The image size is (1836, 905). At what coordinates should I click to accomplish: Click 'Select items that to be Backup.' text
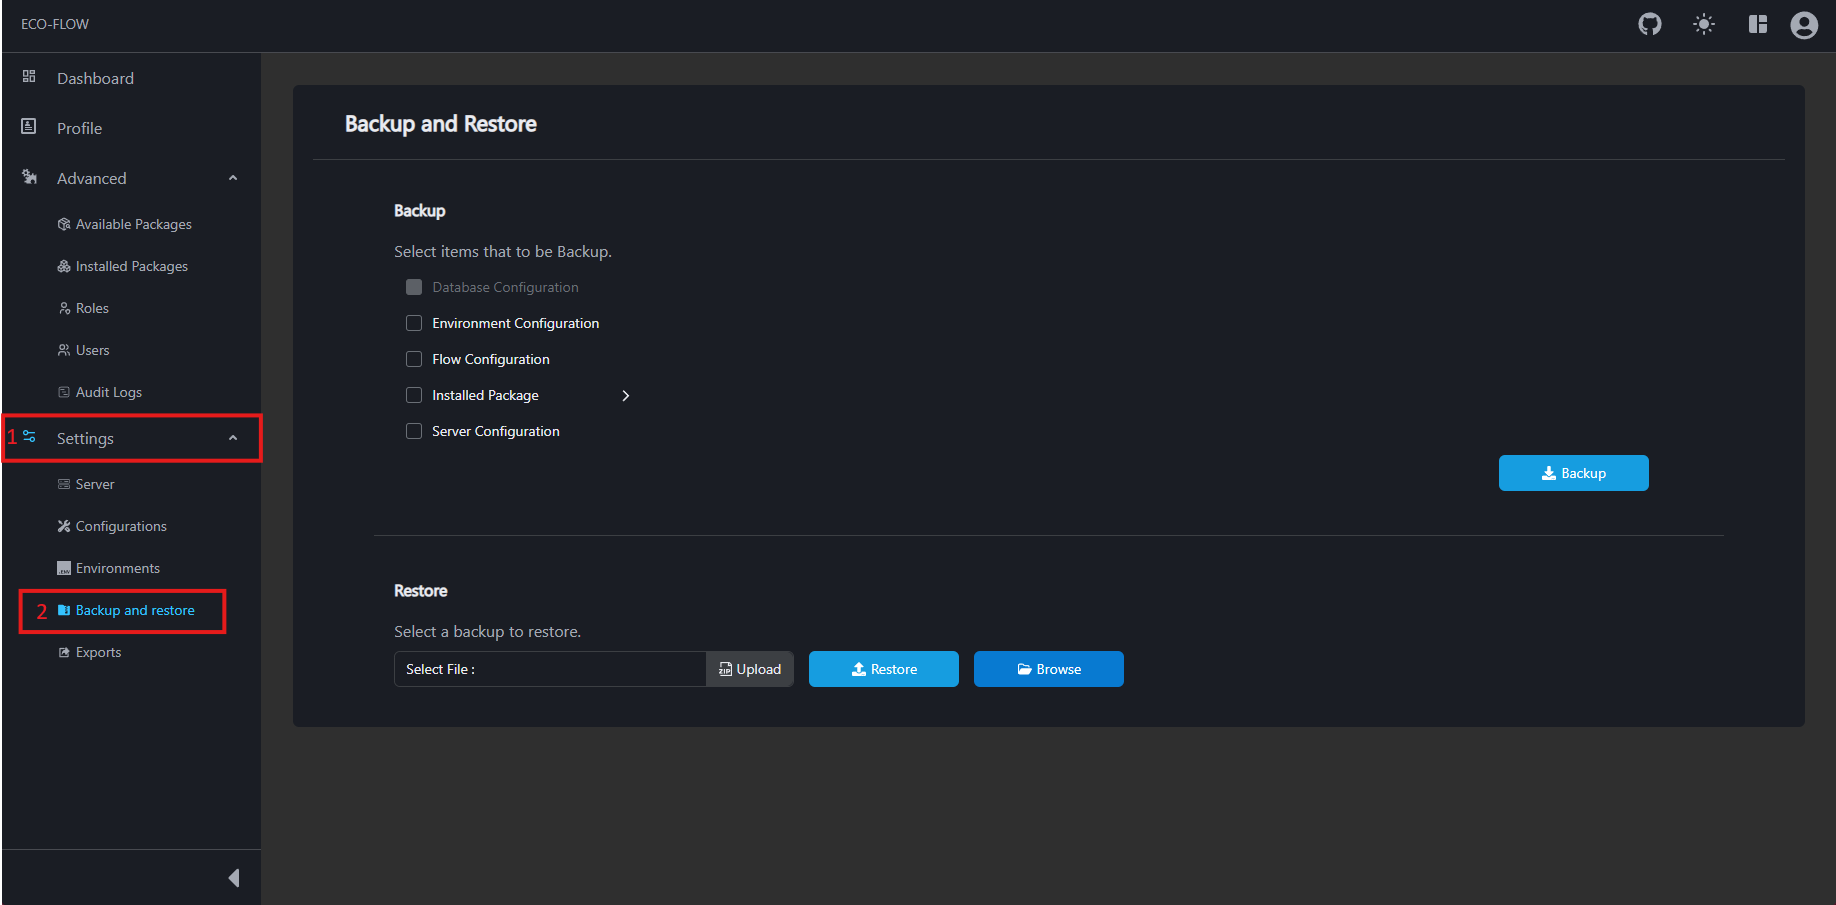(503, 252)
